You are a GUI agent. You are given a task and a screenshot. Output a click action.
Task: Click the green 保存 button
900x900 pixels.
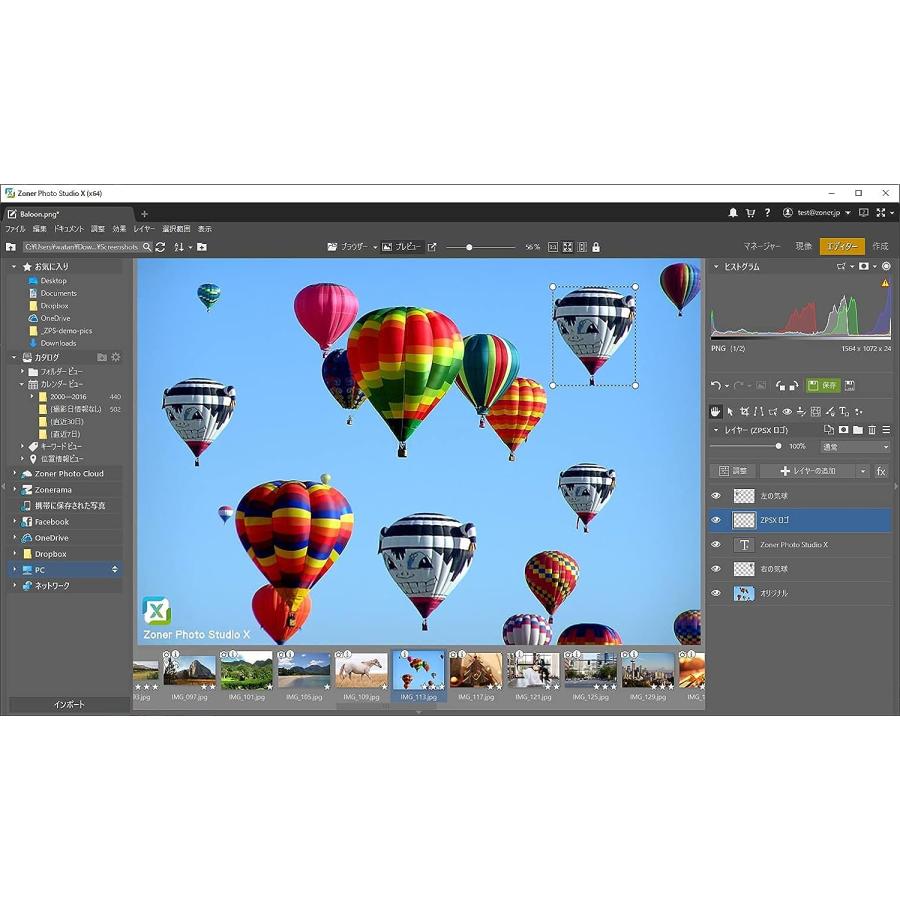[823, 385]
